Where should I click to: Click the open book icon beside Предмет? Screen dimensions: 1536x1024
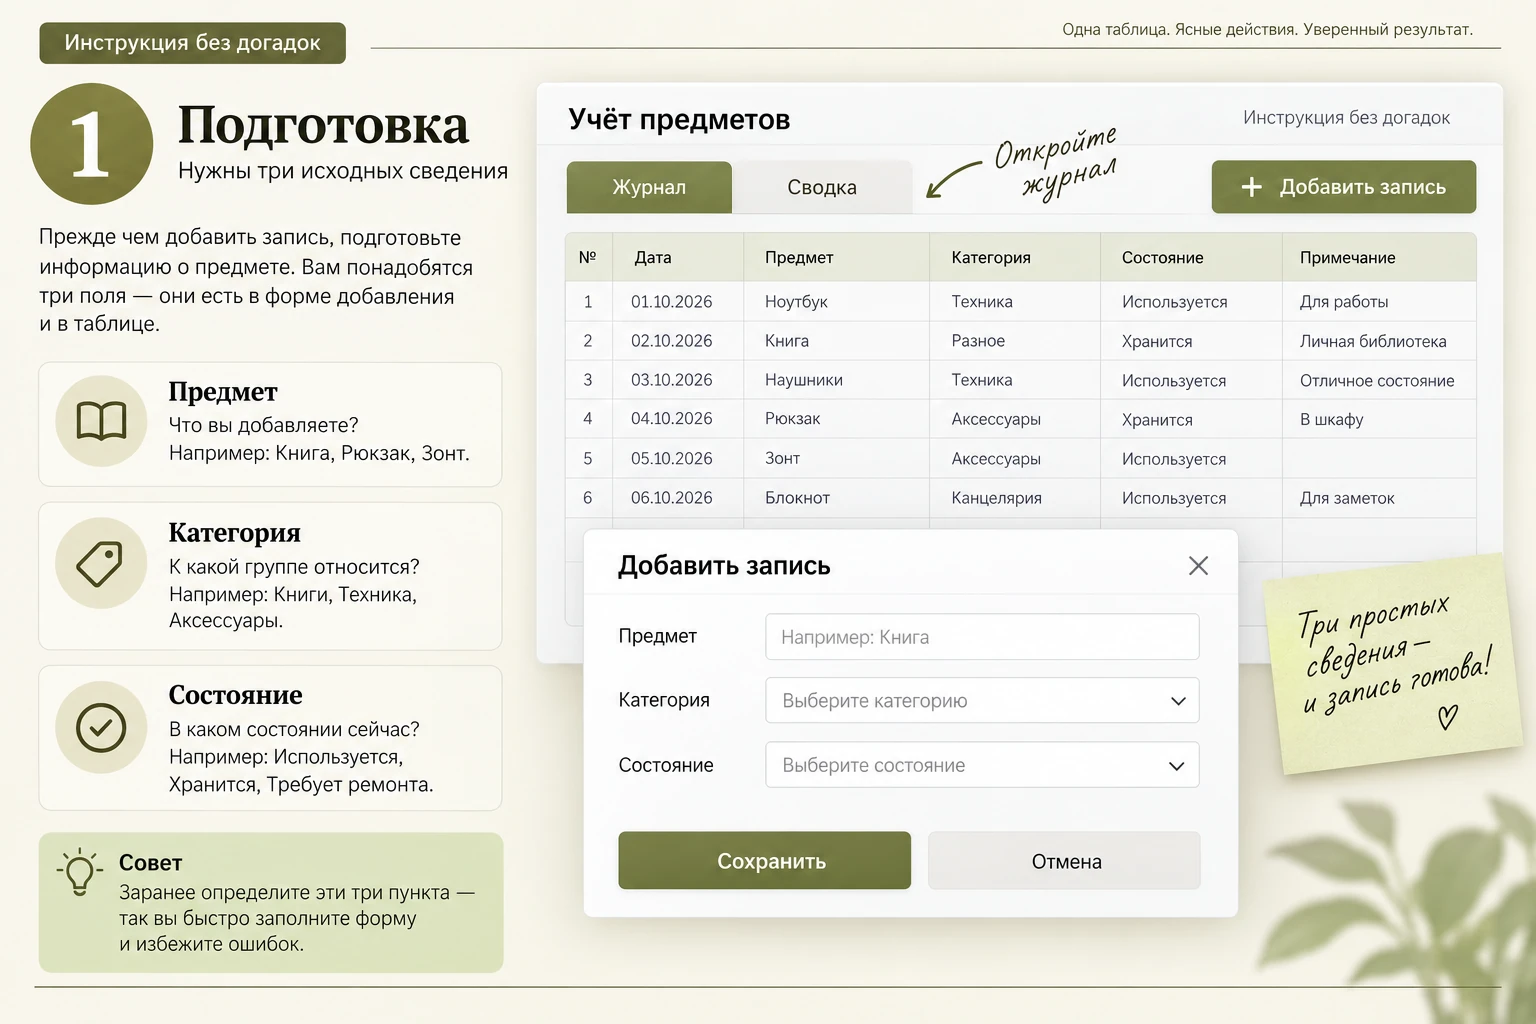coord(101,421)
